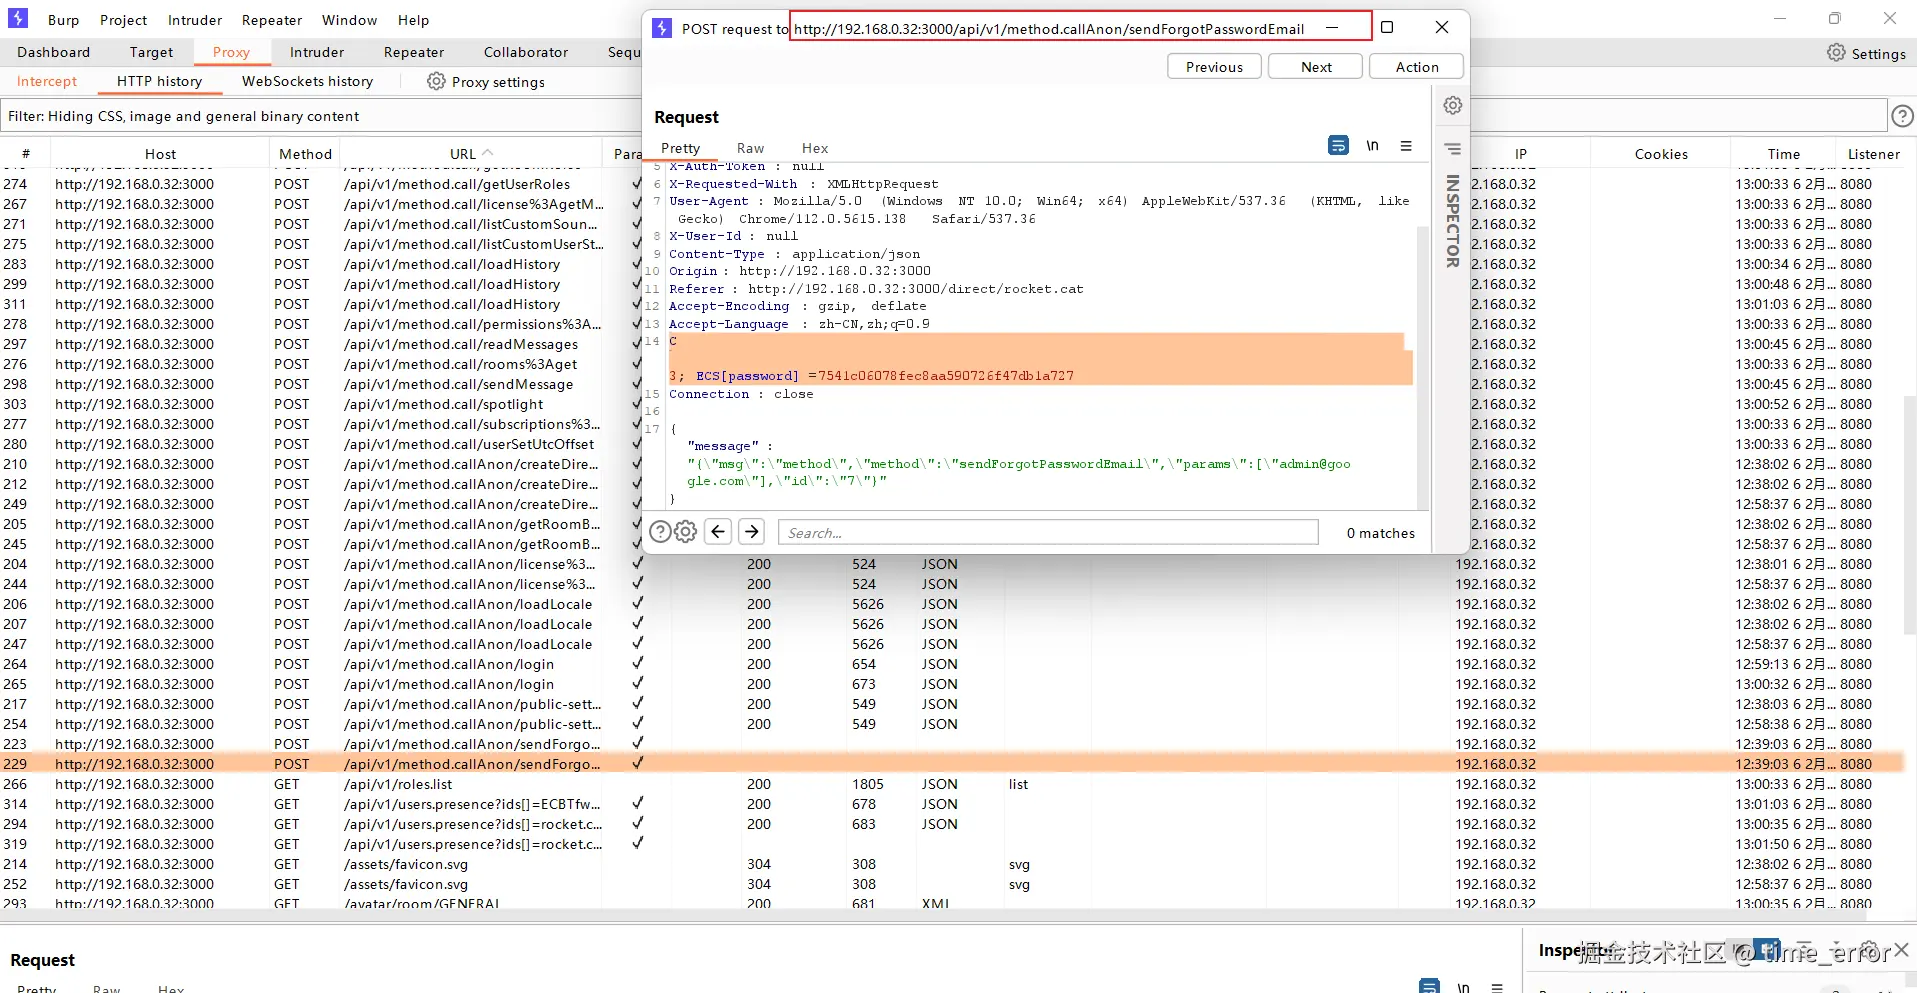Open the Settings gear icon in the main window
The image size is (1917, 993).
coord(1836,53)
